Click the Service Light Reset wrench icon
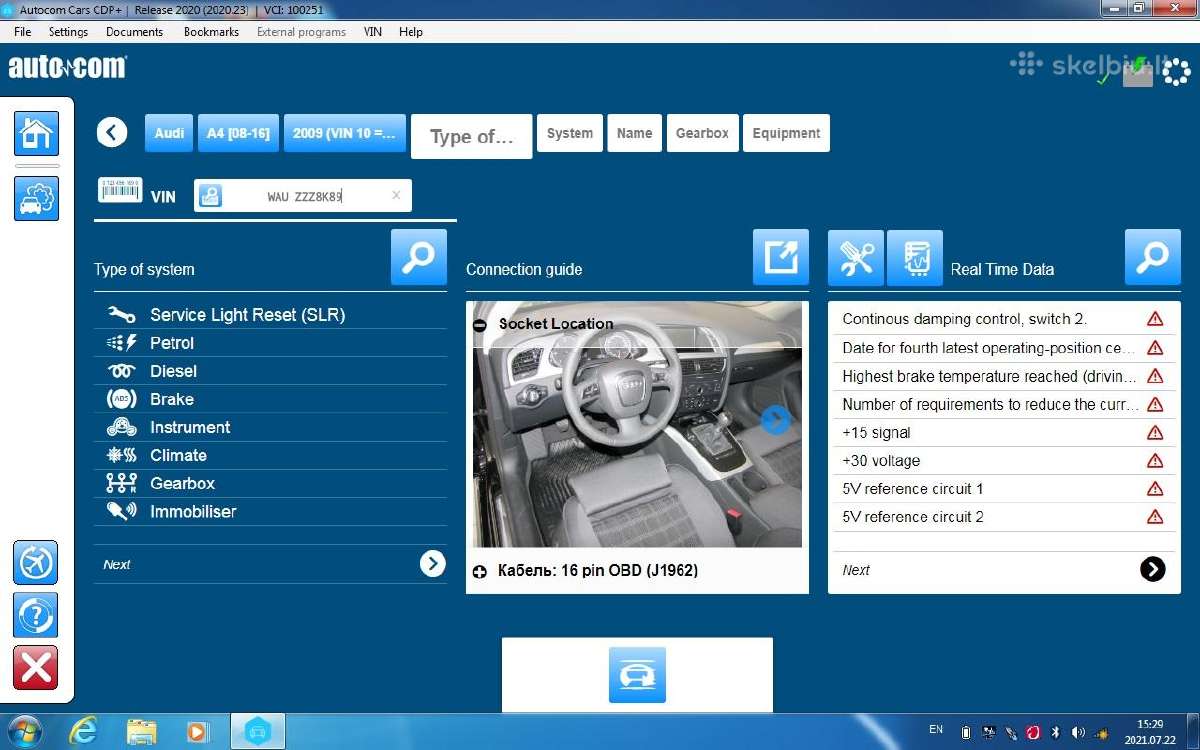 click(x=121, y=314)
